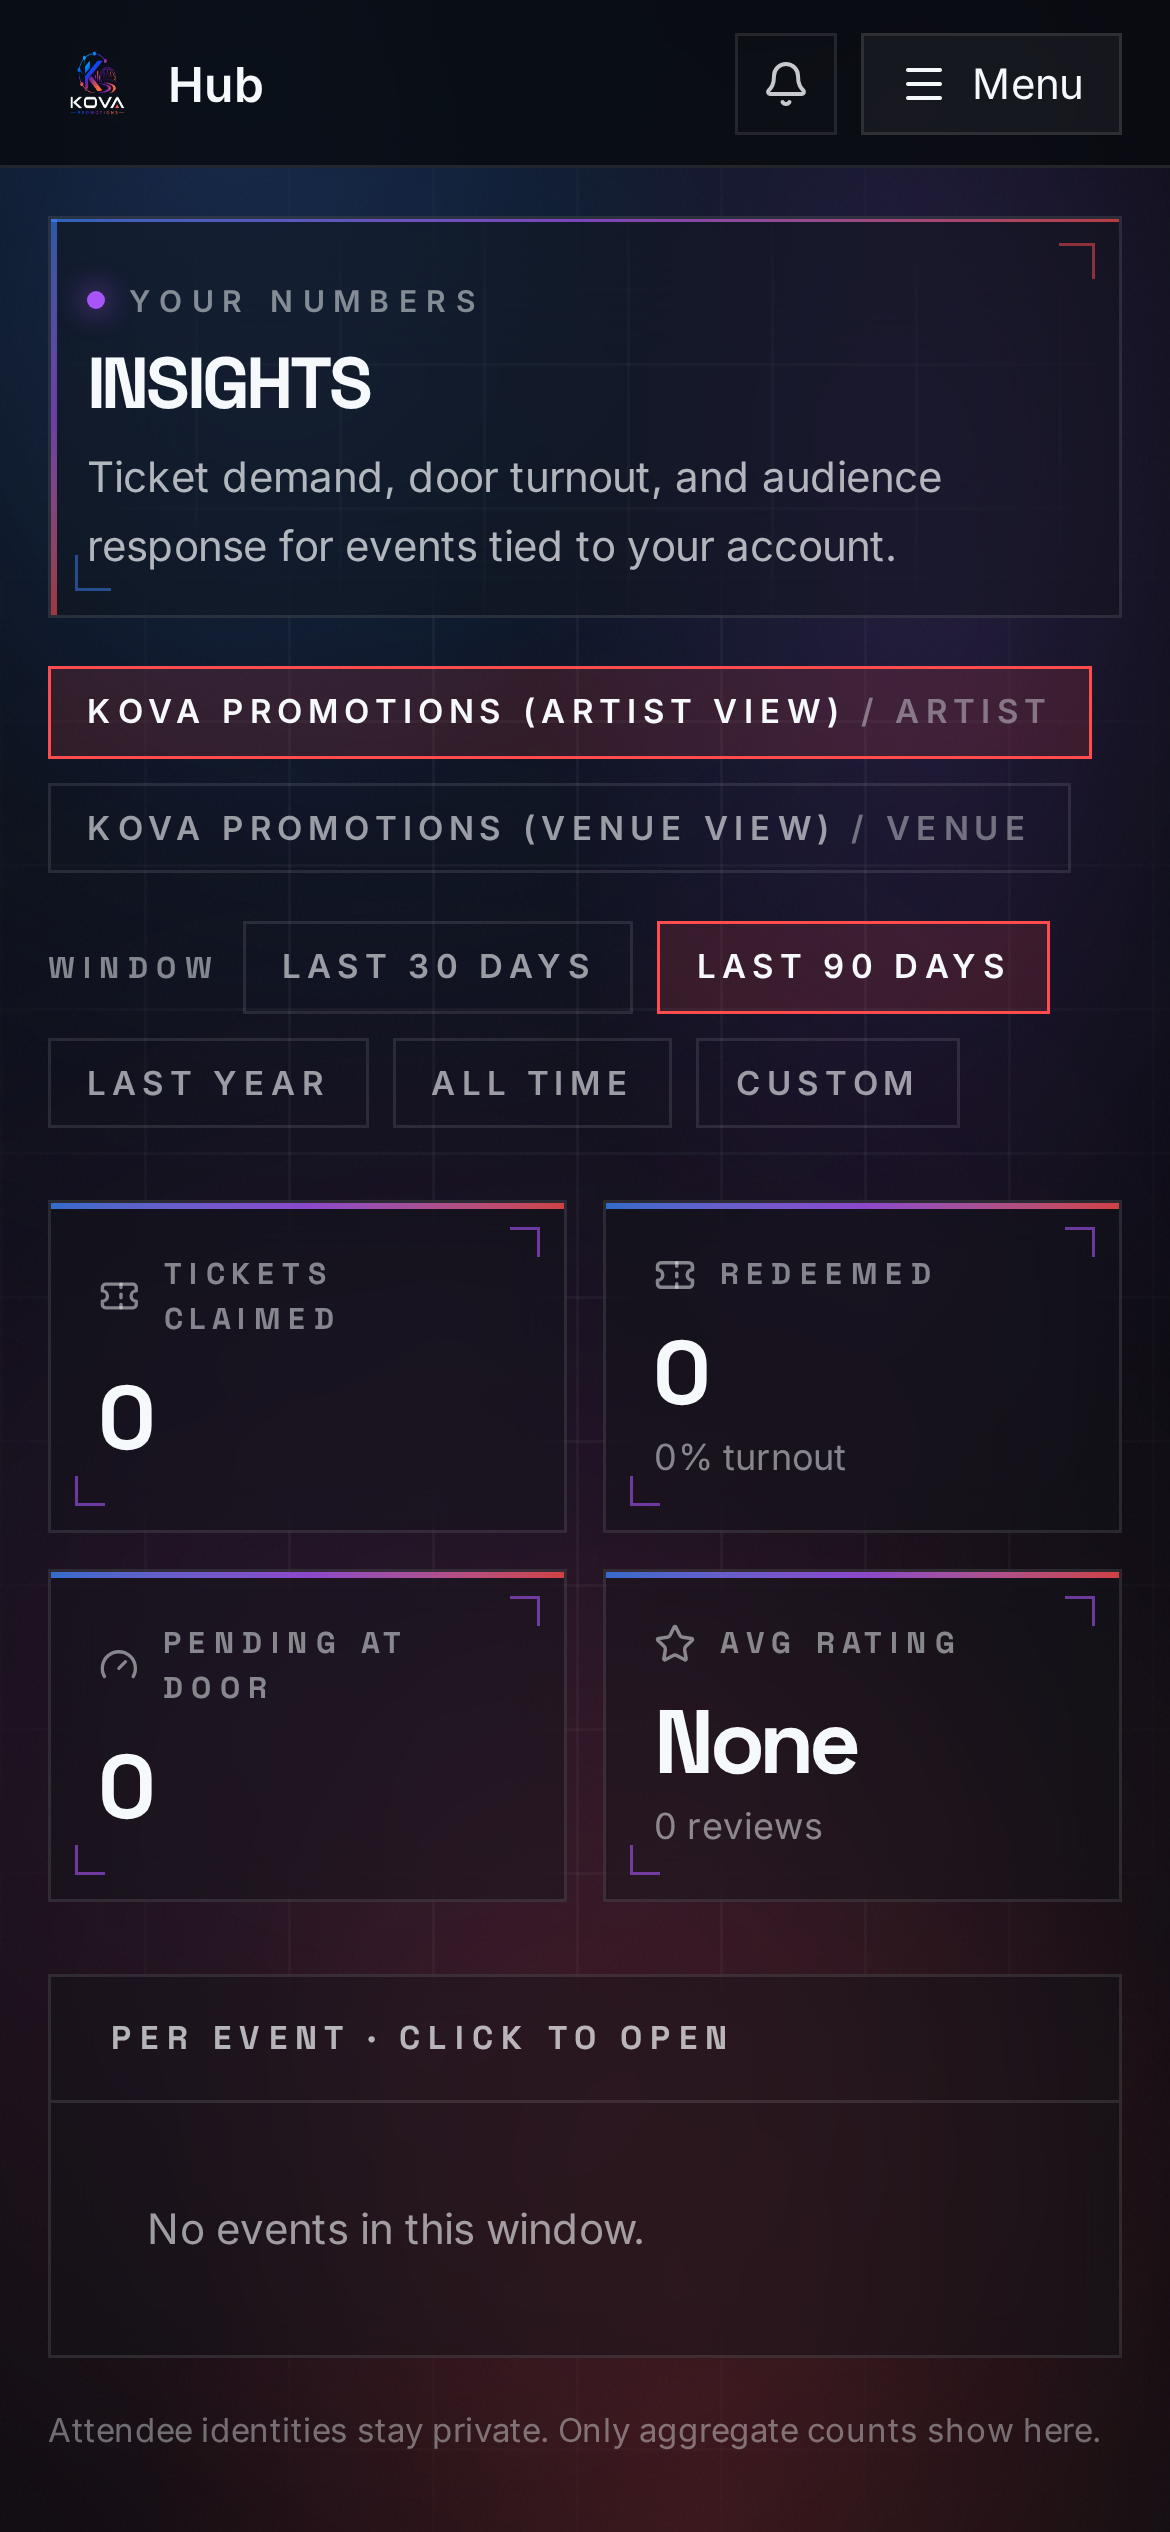The image size is (1170, 2532).
Task: Click the KOVA logo icon
Action: click(x=97, y=84)
